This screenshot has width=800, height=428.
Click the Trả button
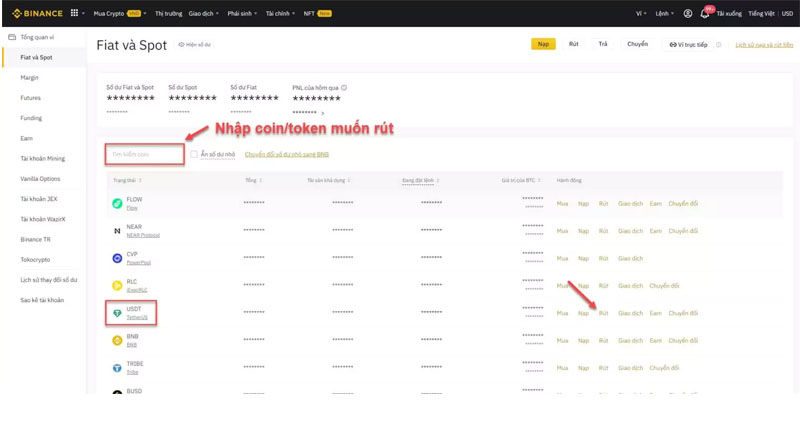pyautogui.click(x=603, y=44)
